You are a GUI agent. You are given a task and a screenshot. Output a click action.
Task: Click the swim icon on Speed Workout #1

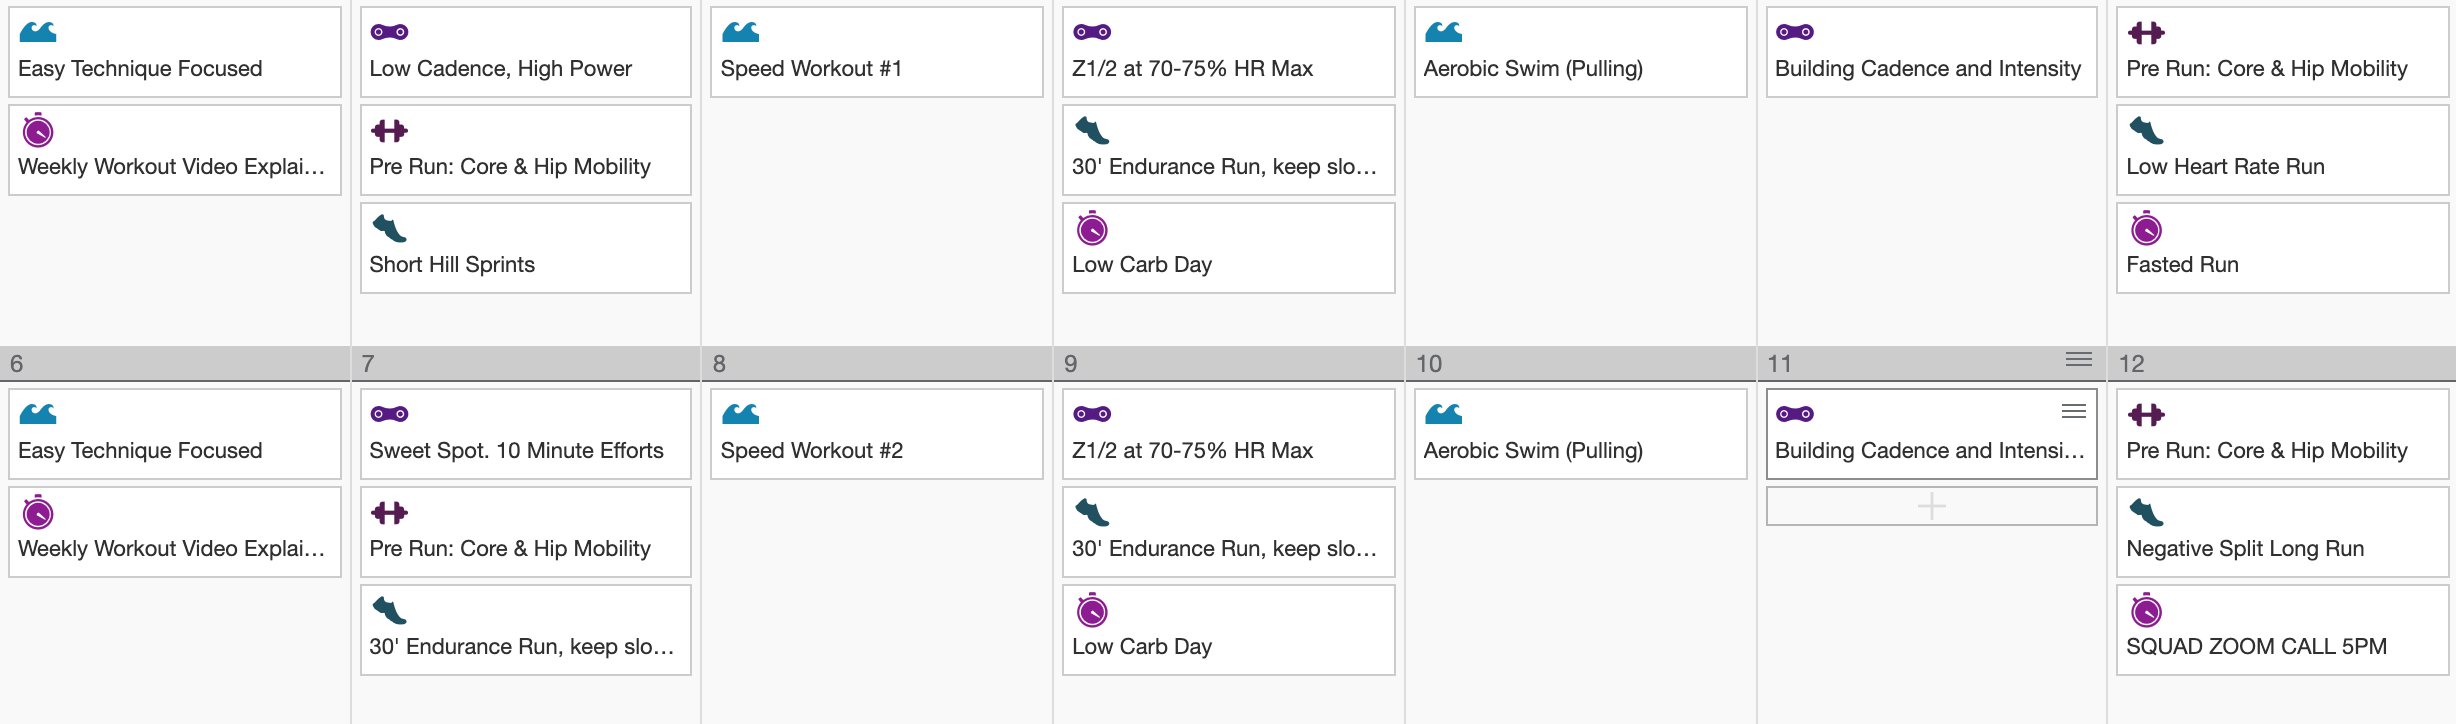740,32
